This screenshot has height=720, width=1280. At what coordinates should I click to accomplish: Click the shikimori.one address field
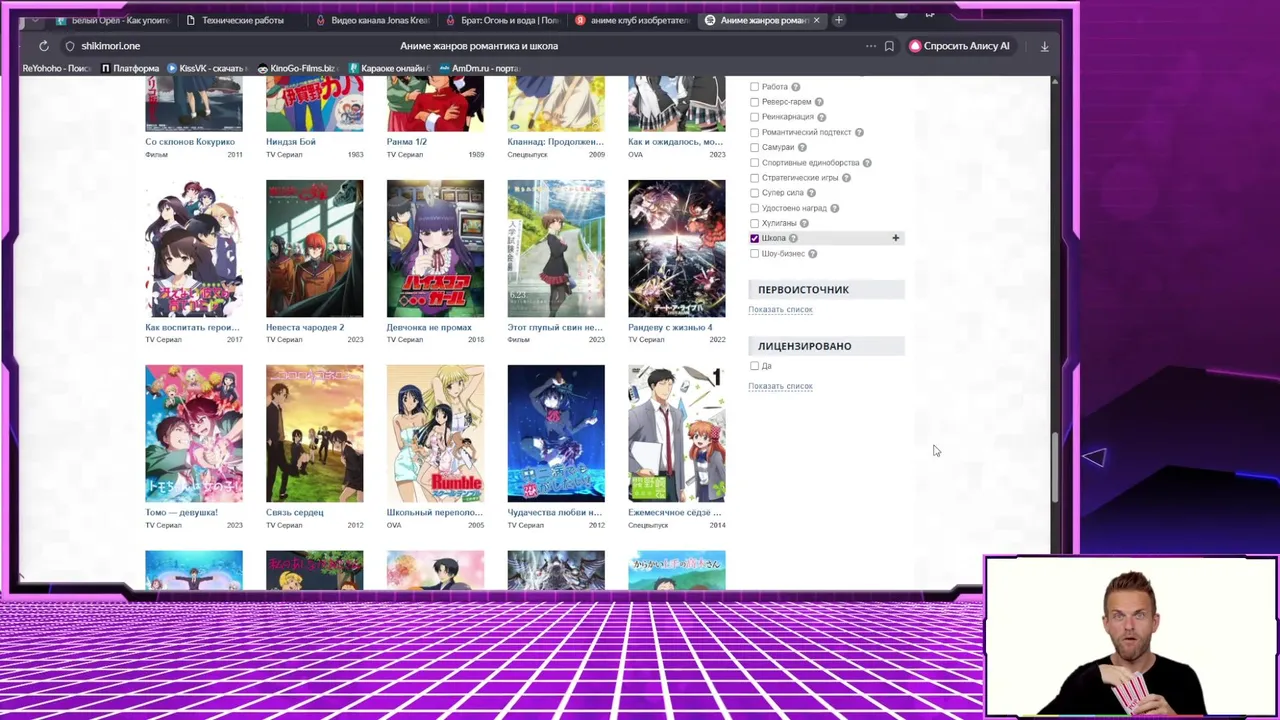click(x=110, y=46)
